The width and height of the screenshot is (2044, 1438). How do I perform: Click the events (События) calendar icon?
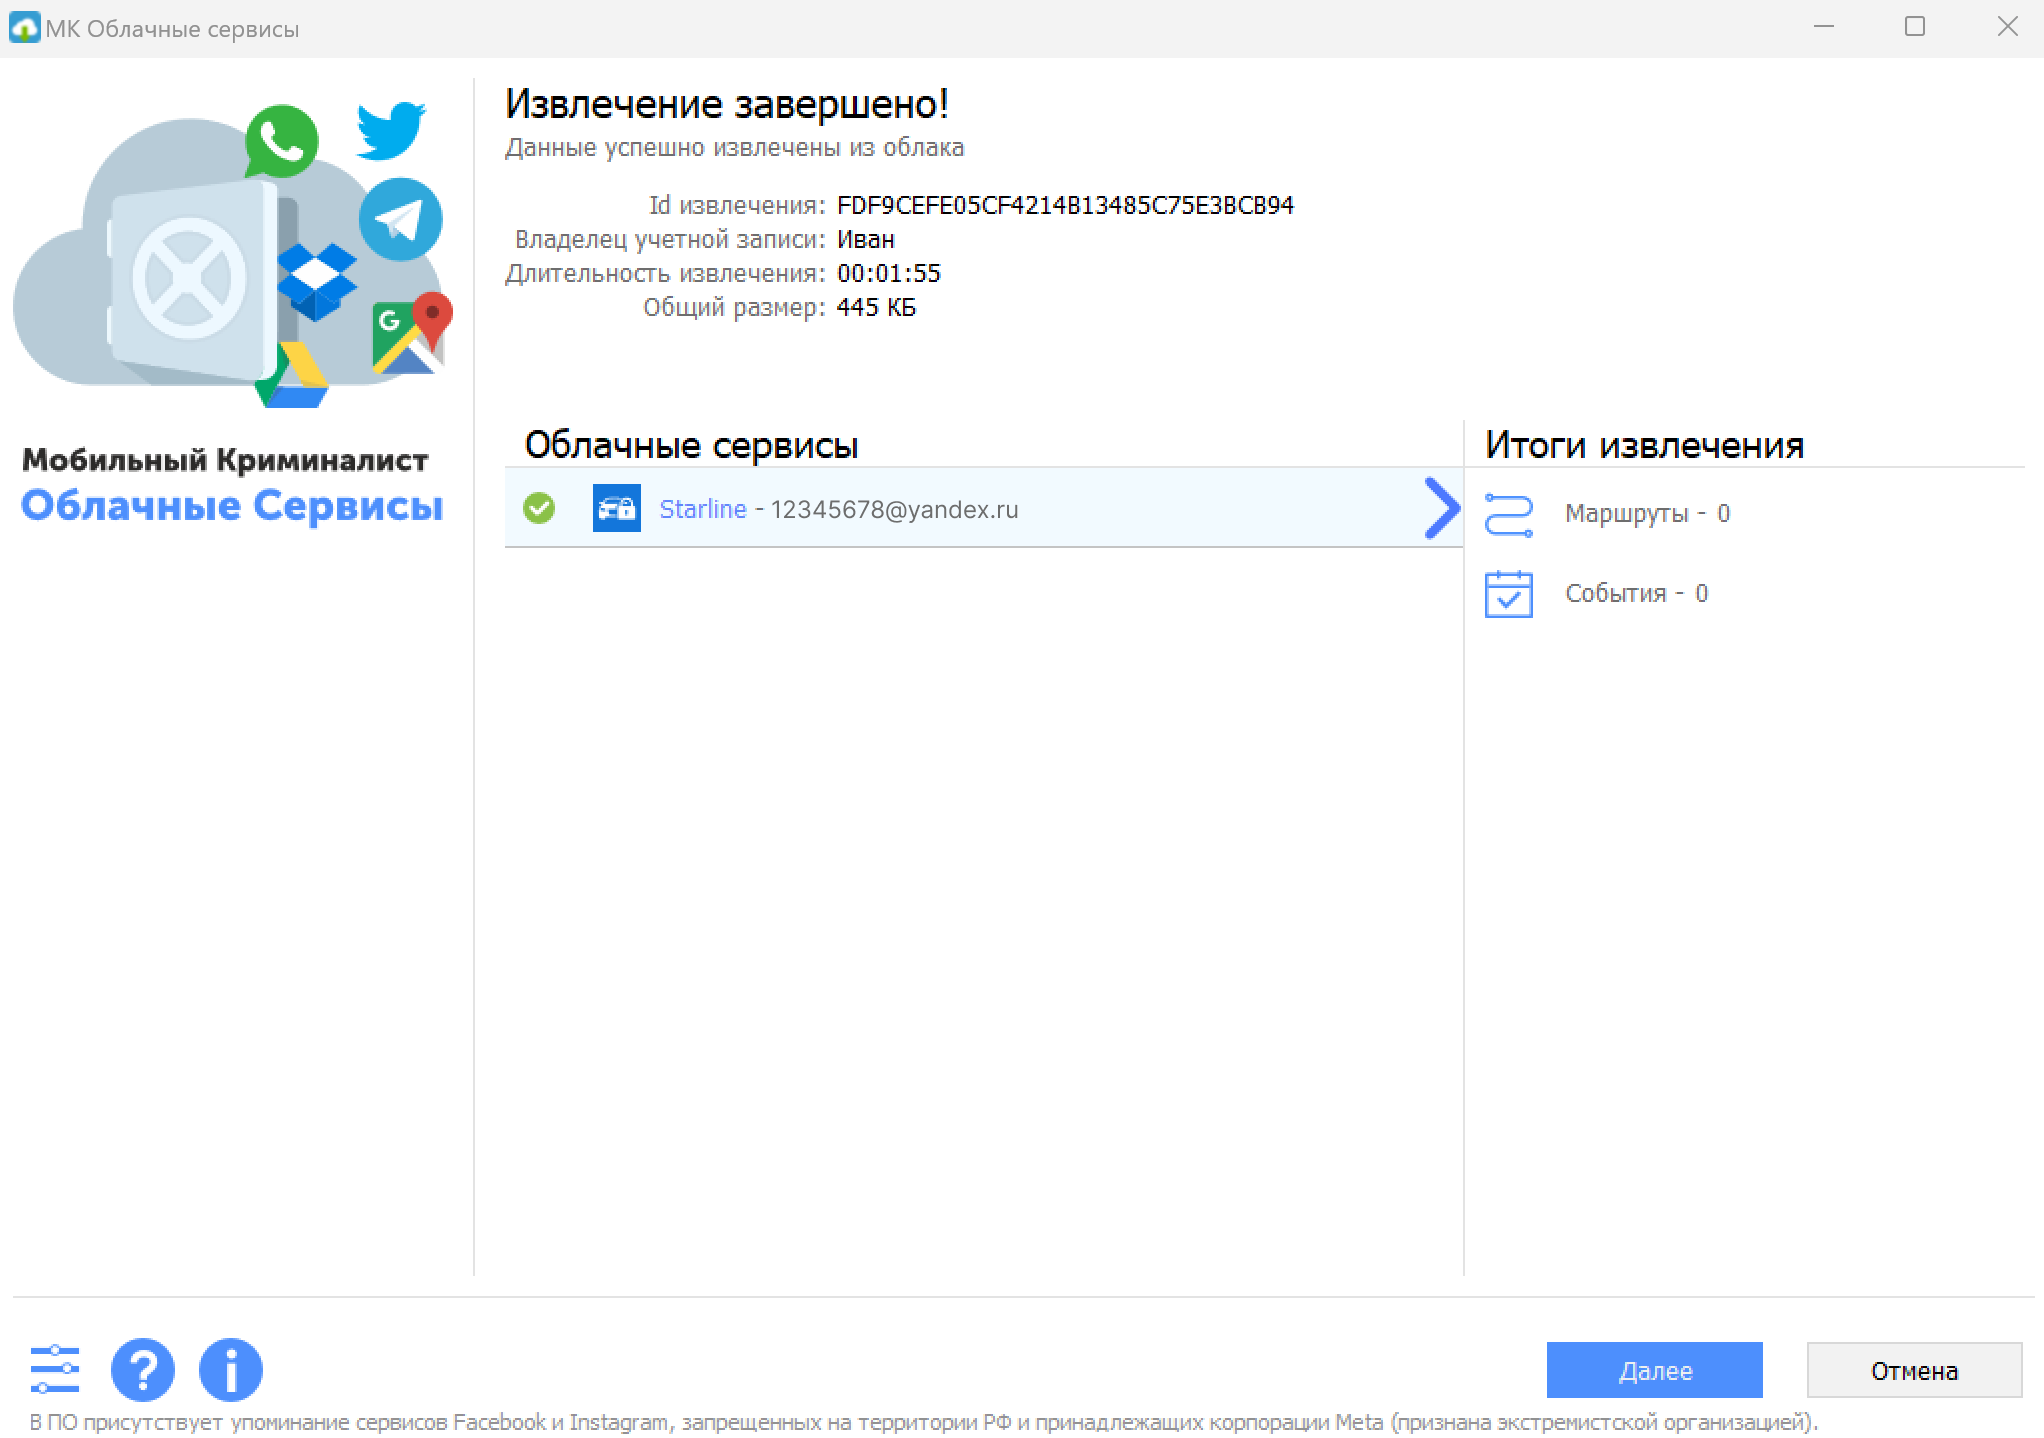click(1509, 594)
